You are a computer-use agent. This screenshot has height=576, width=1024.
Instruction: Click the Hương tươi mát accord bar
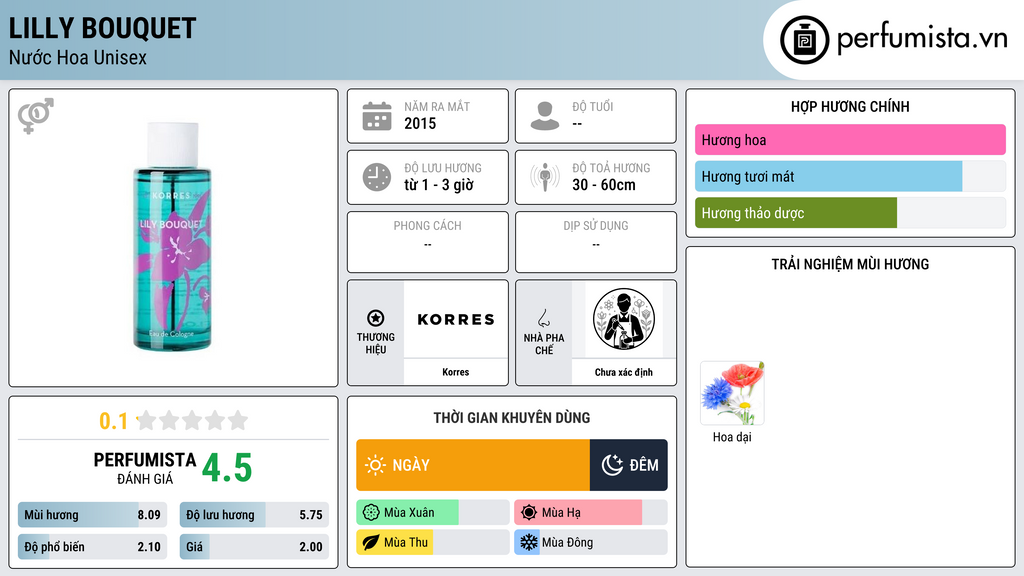tap(850, 176)
